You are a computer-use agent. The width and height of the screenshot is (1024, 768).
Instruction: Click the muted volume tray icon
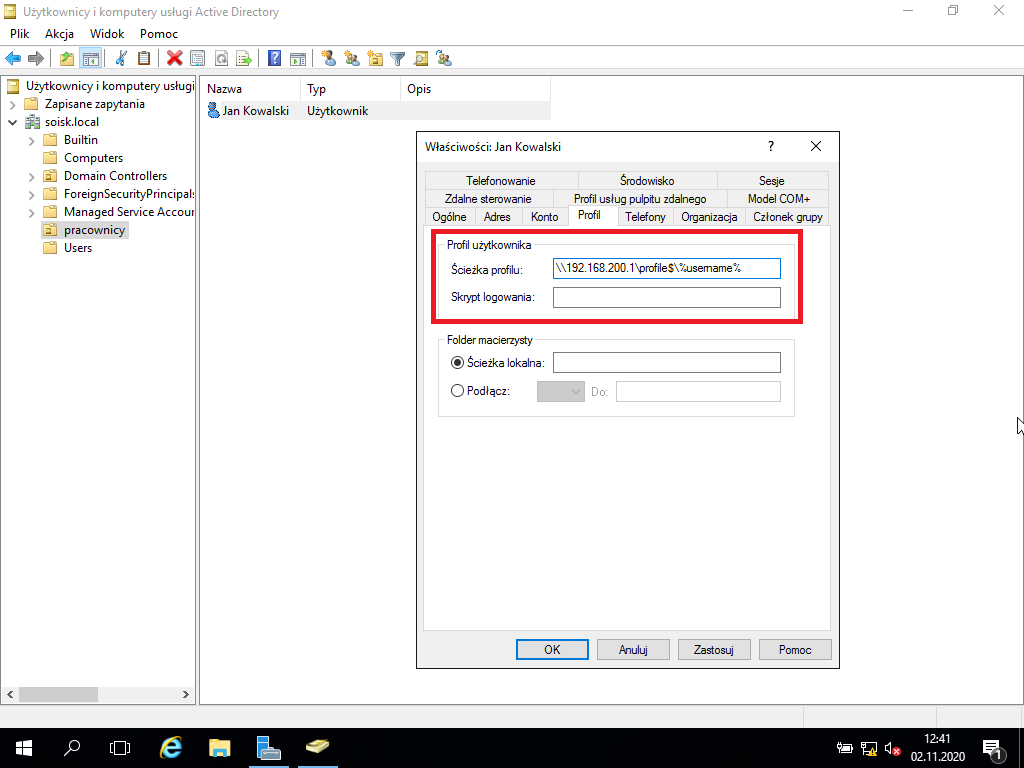pyautogui.click(x=892, y=748)
